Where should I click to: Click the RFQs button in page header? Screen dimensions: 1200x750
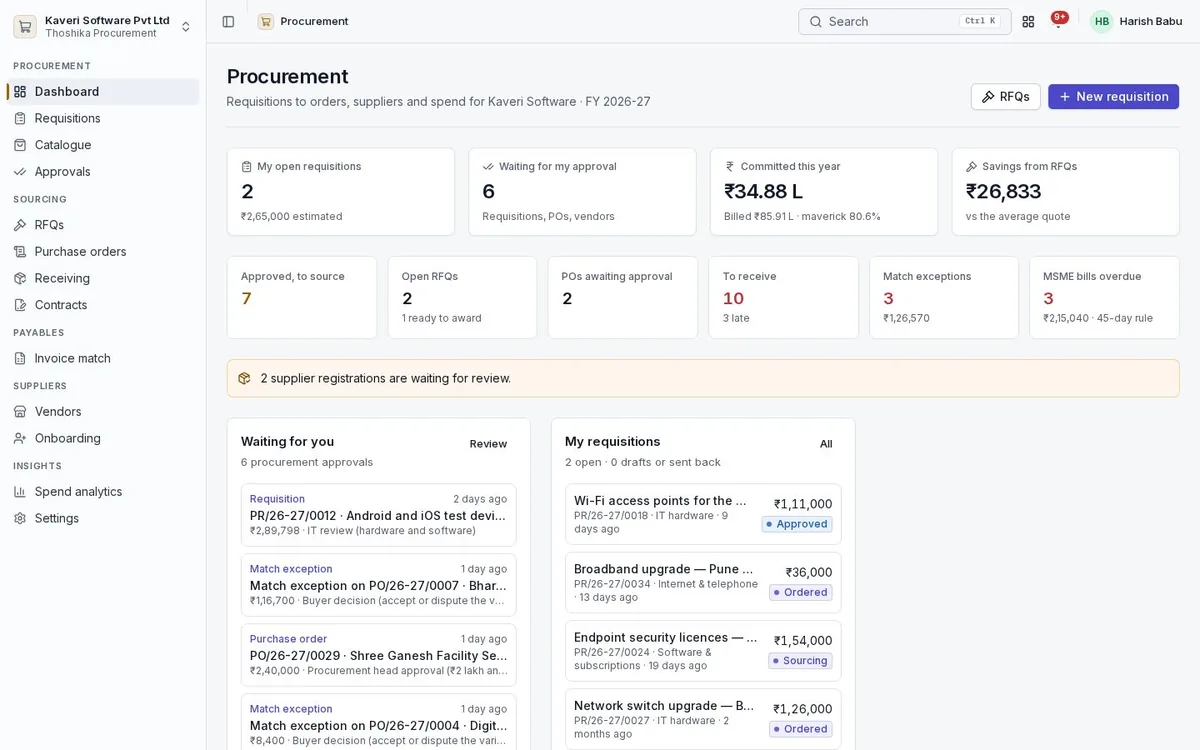tap(1005, 96)
